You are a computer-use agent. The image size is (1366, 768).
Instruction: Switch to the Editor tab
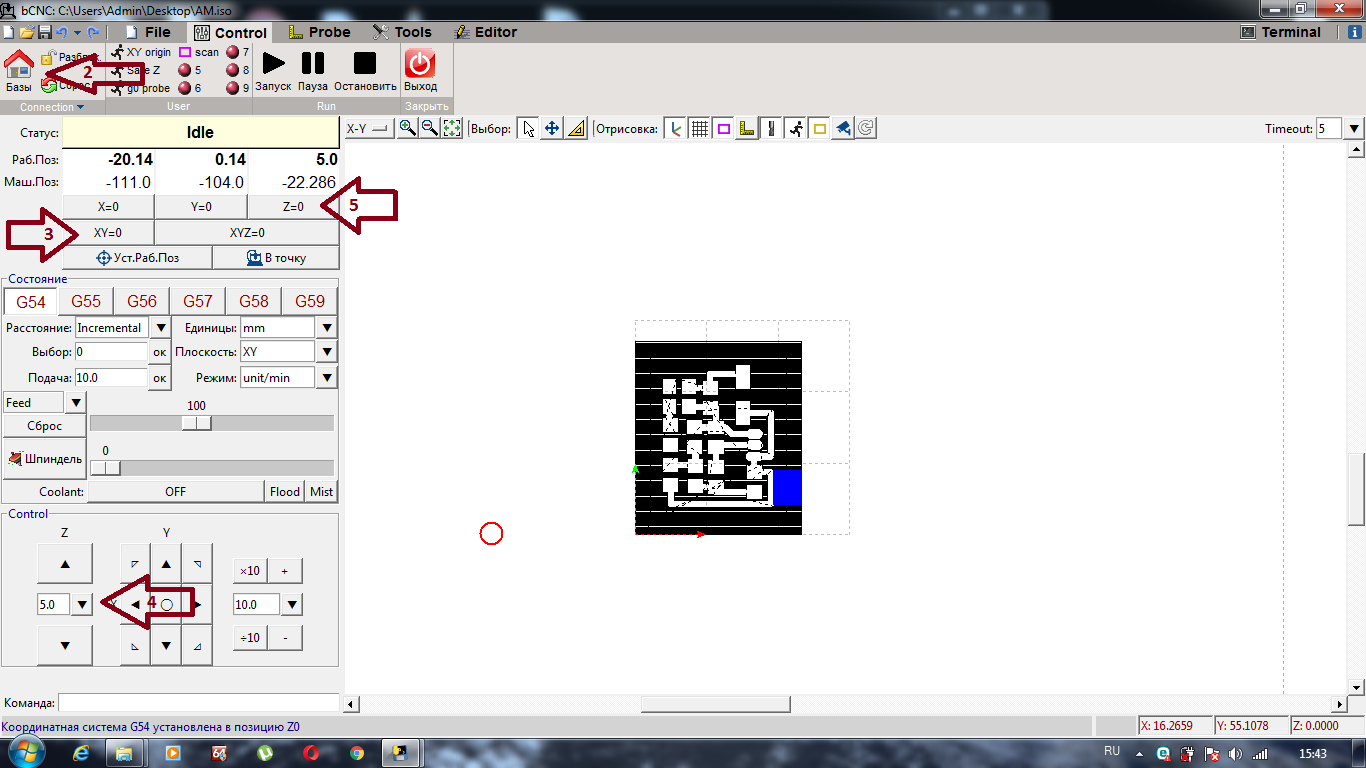coord(485,32)
